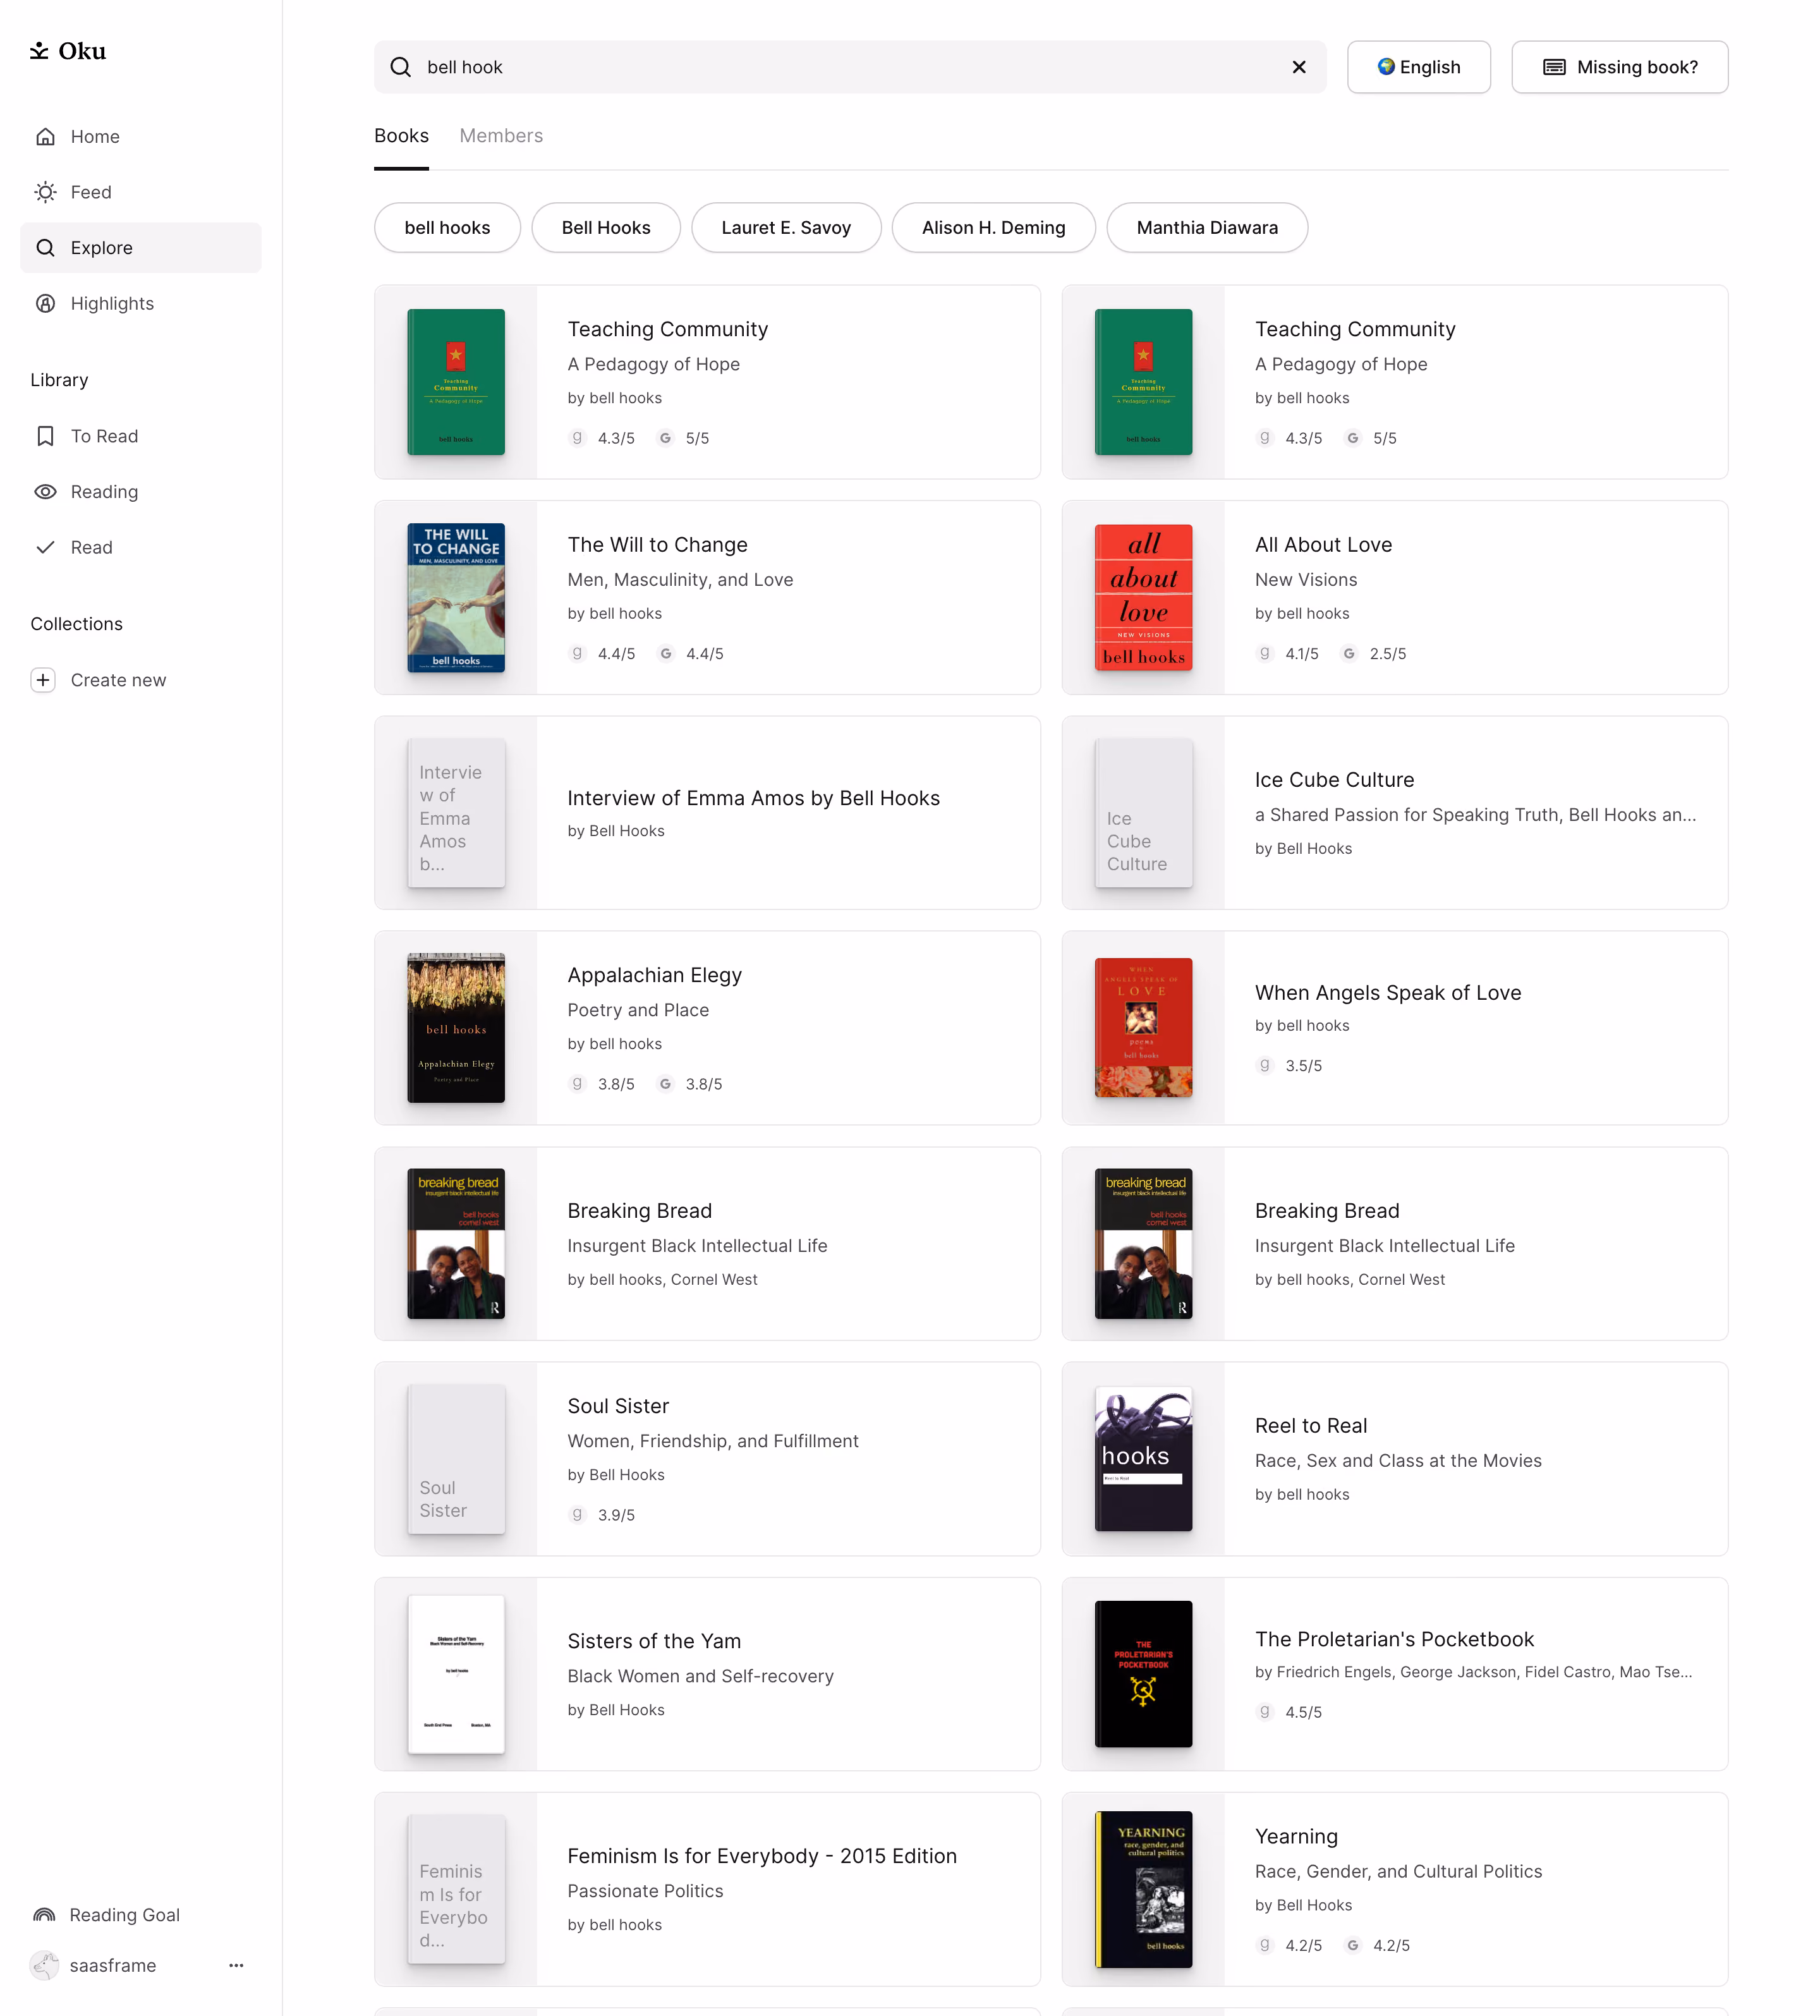This screenshot has width=1820, height=2016.
Task: Click the Library heading in sidebar
Action: 59,380
